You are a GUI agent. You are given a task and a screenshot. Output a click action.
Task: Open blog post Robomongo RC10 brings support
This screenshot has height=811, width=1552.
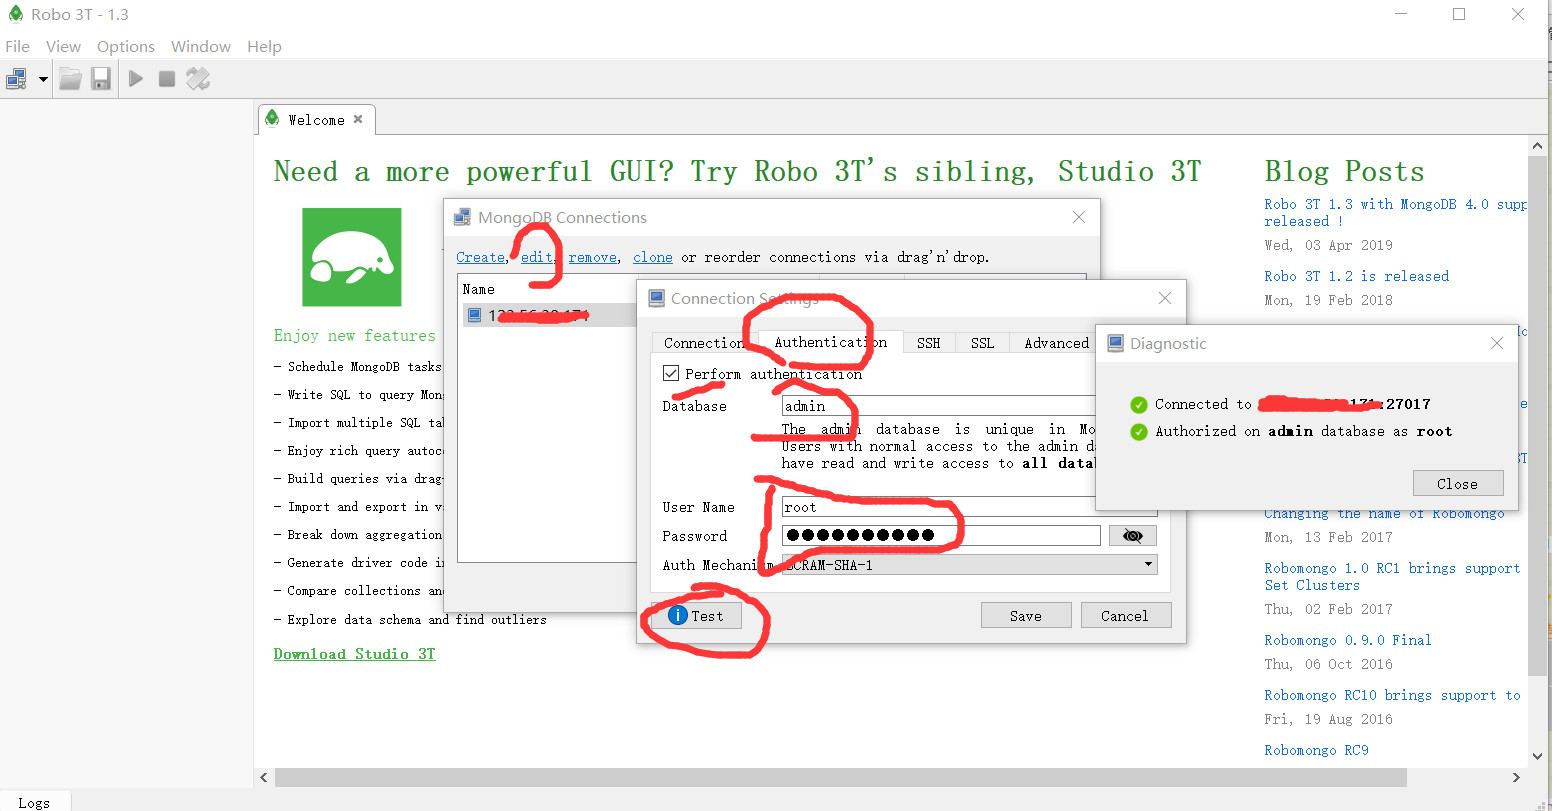pos(1392,695)
